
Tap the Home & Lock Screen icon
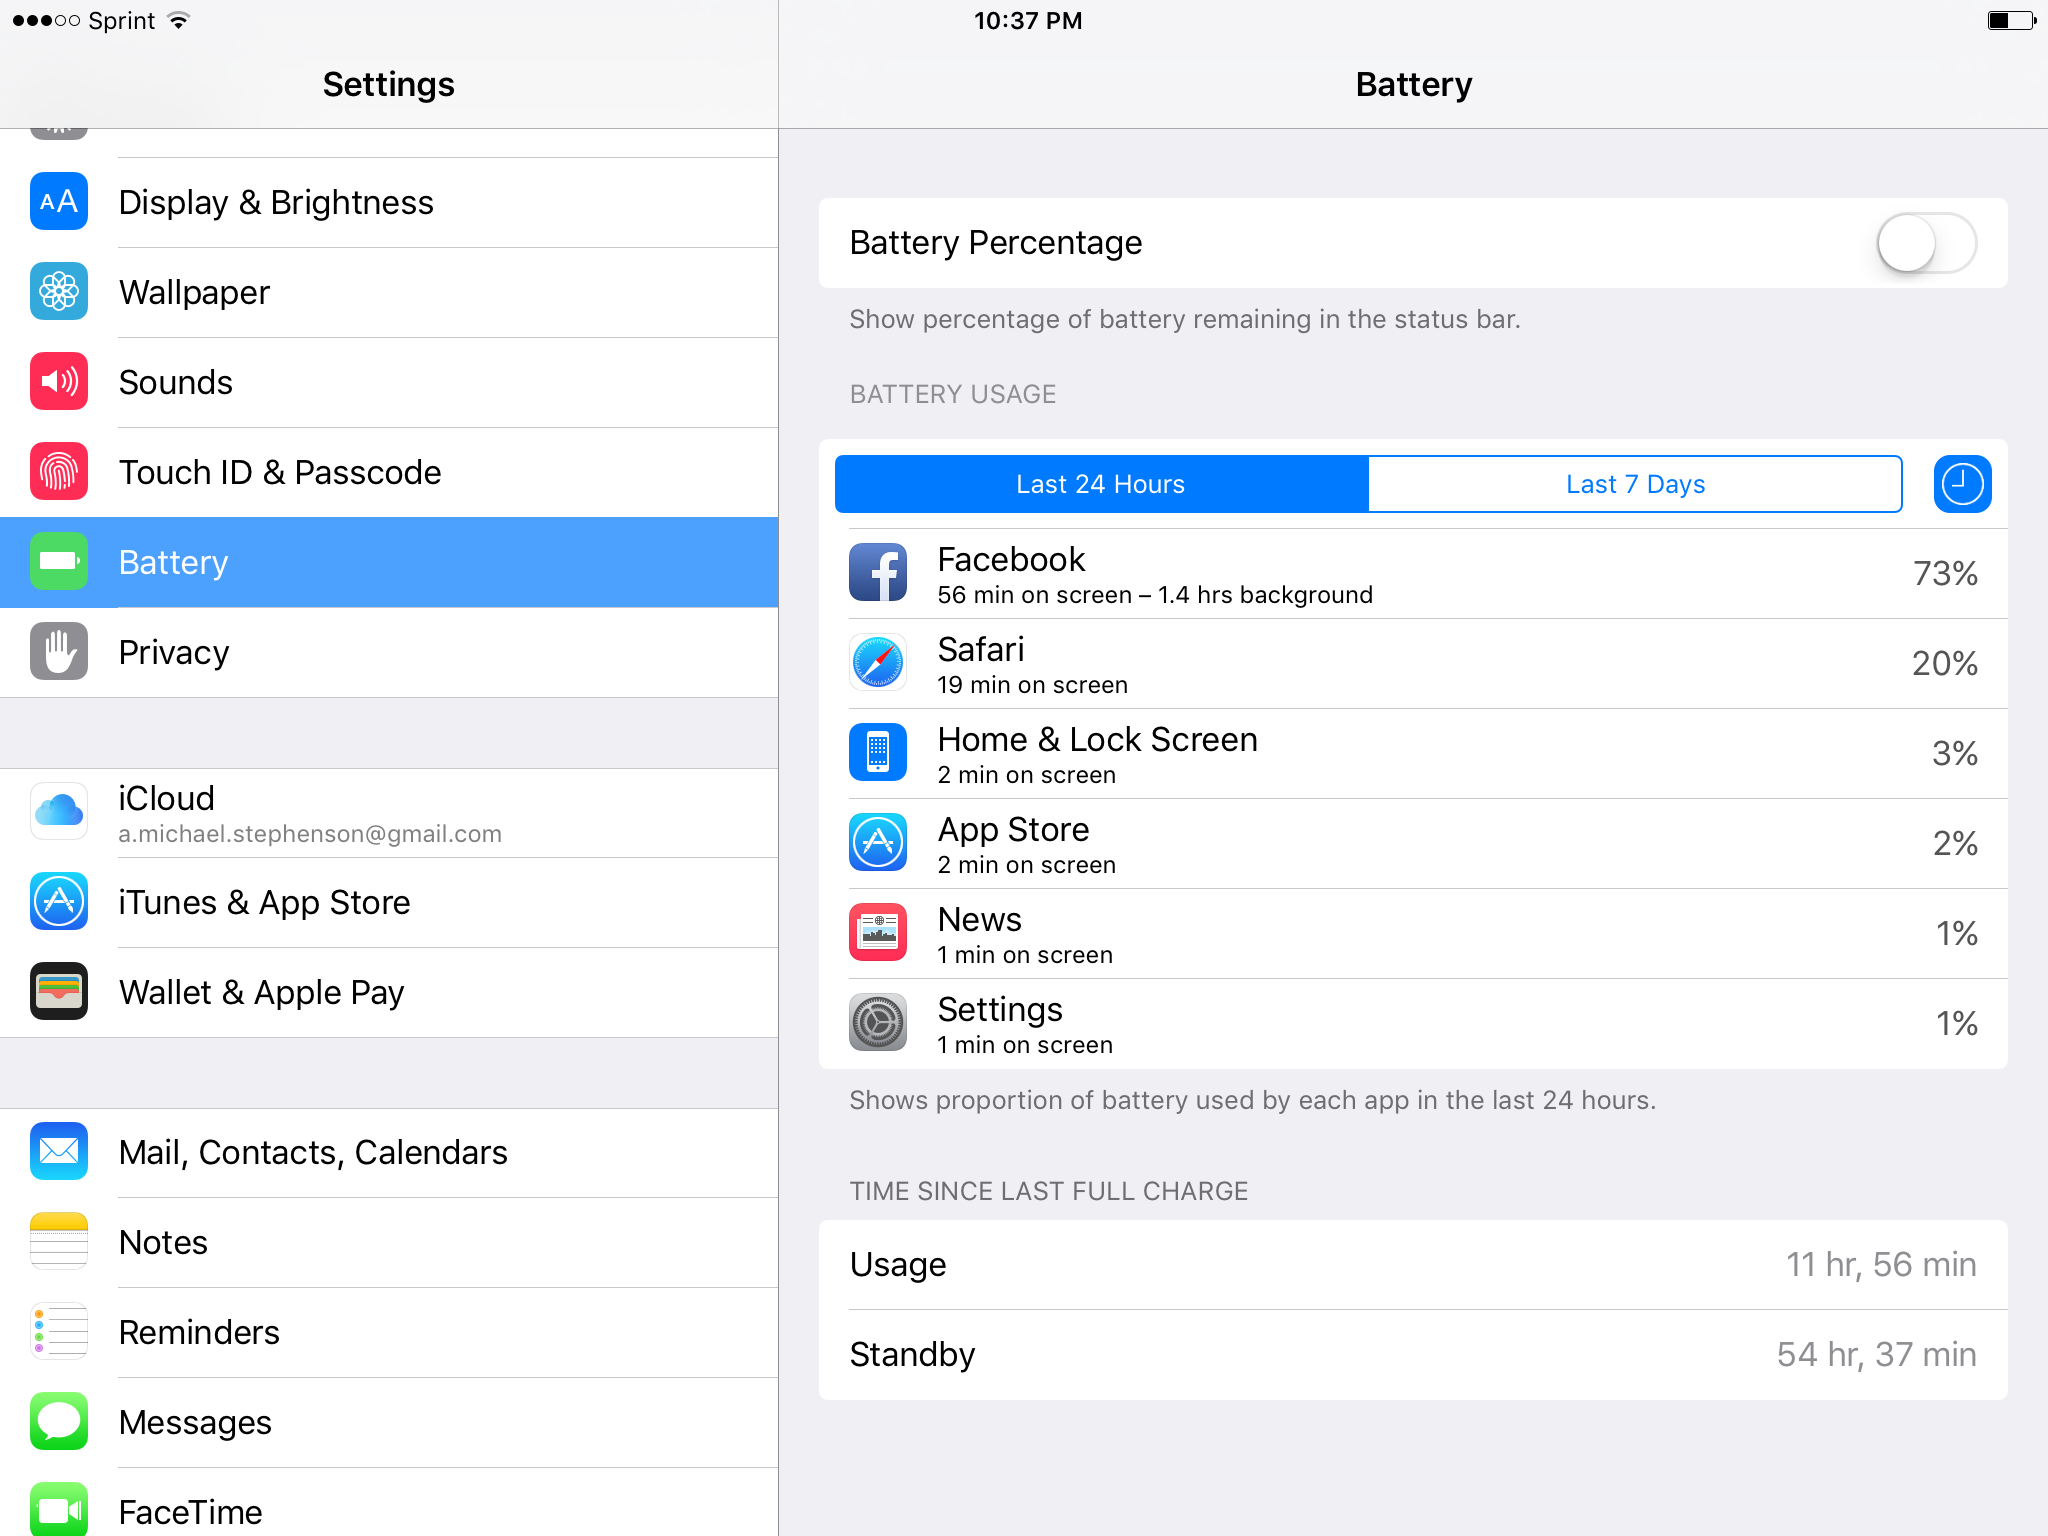coord(878,752)
